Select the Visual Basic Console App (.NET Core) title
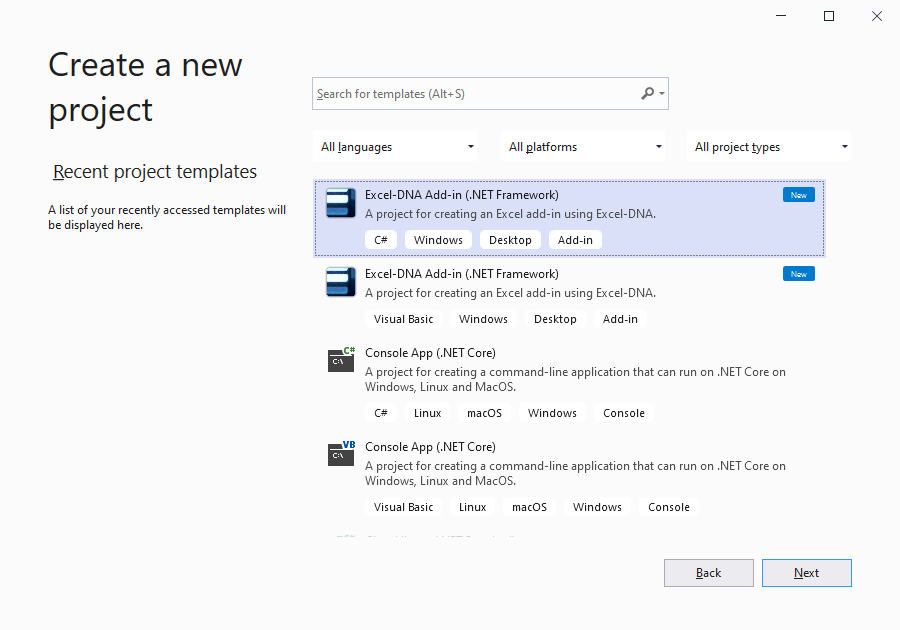The width and height of the screenshot is (900, 630). 430,447
